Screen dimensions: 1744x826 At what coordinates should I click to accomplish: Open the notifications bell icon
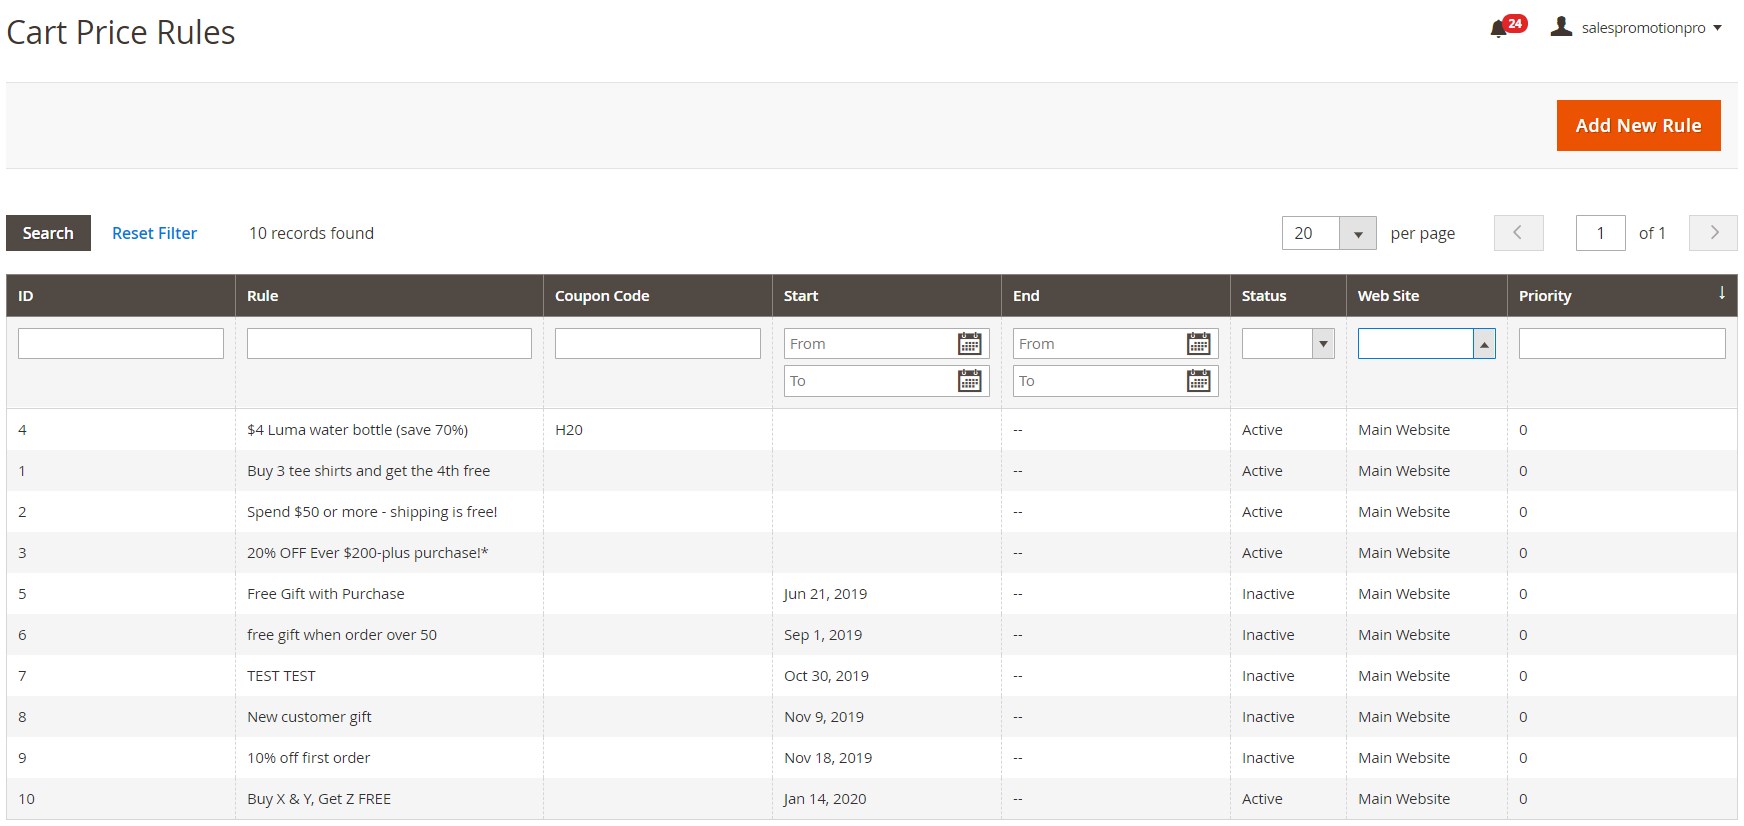pyautogui.click(x=1499, y=28)
